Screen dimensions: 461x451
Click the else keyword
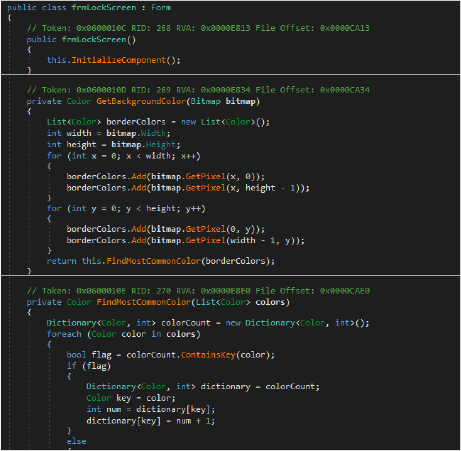(76, 441)
